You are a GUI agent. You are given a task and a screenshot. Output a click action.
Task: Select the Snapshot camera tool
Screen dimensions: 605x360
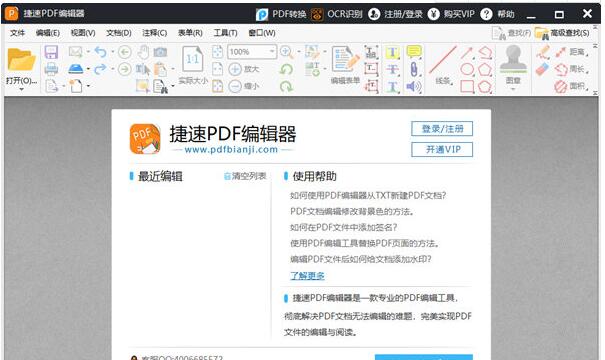160,52
